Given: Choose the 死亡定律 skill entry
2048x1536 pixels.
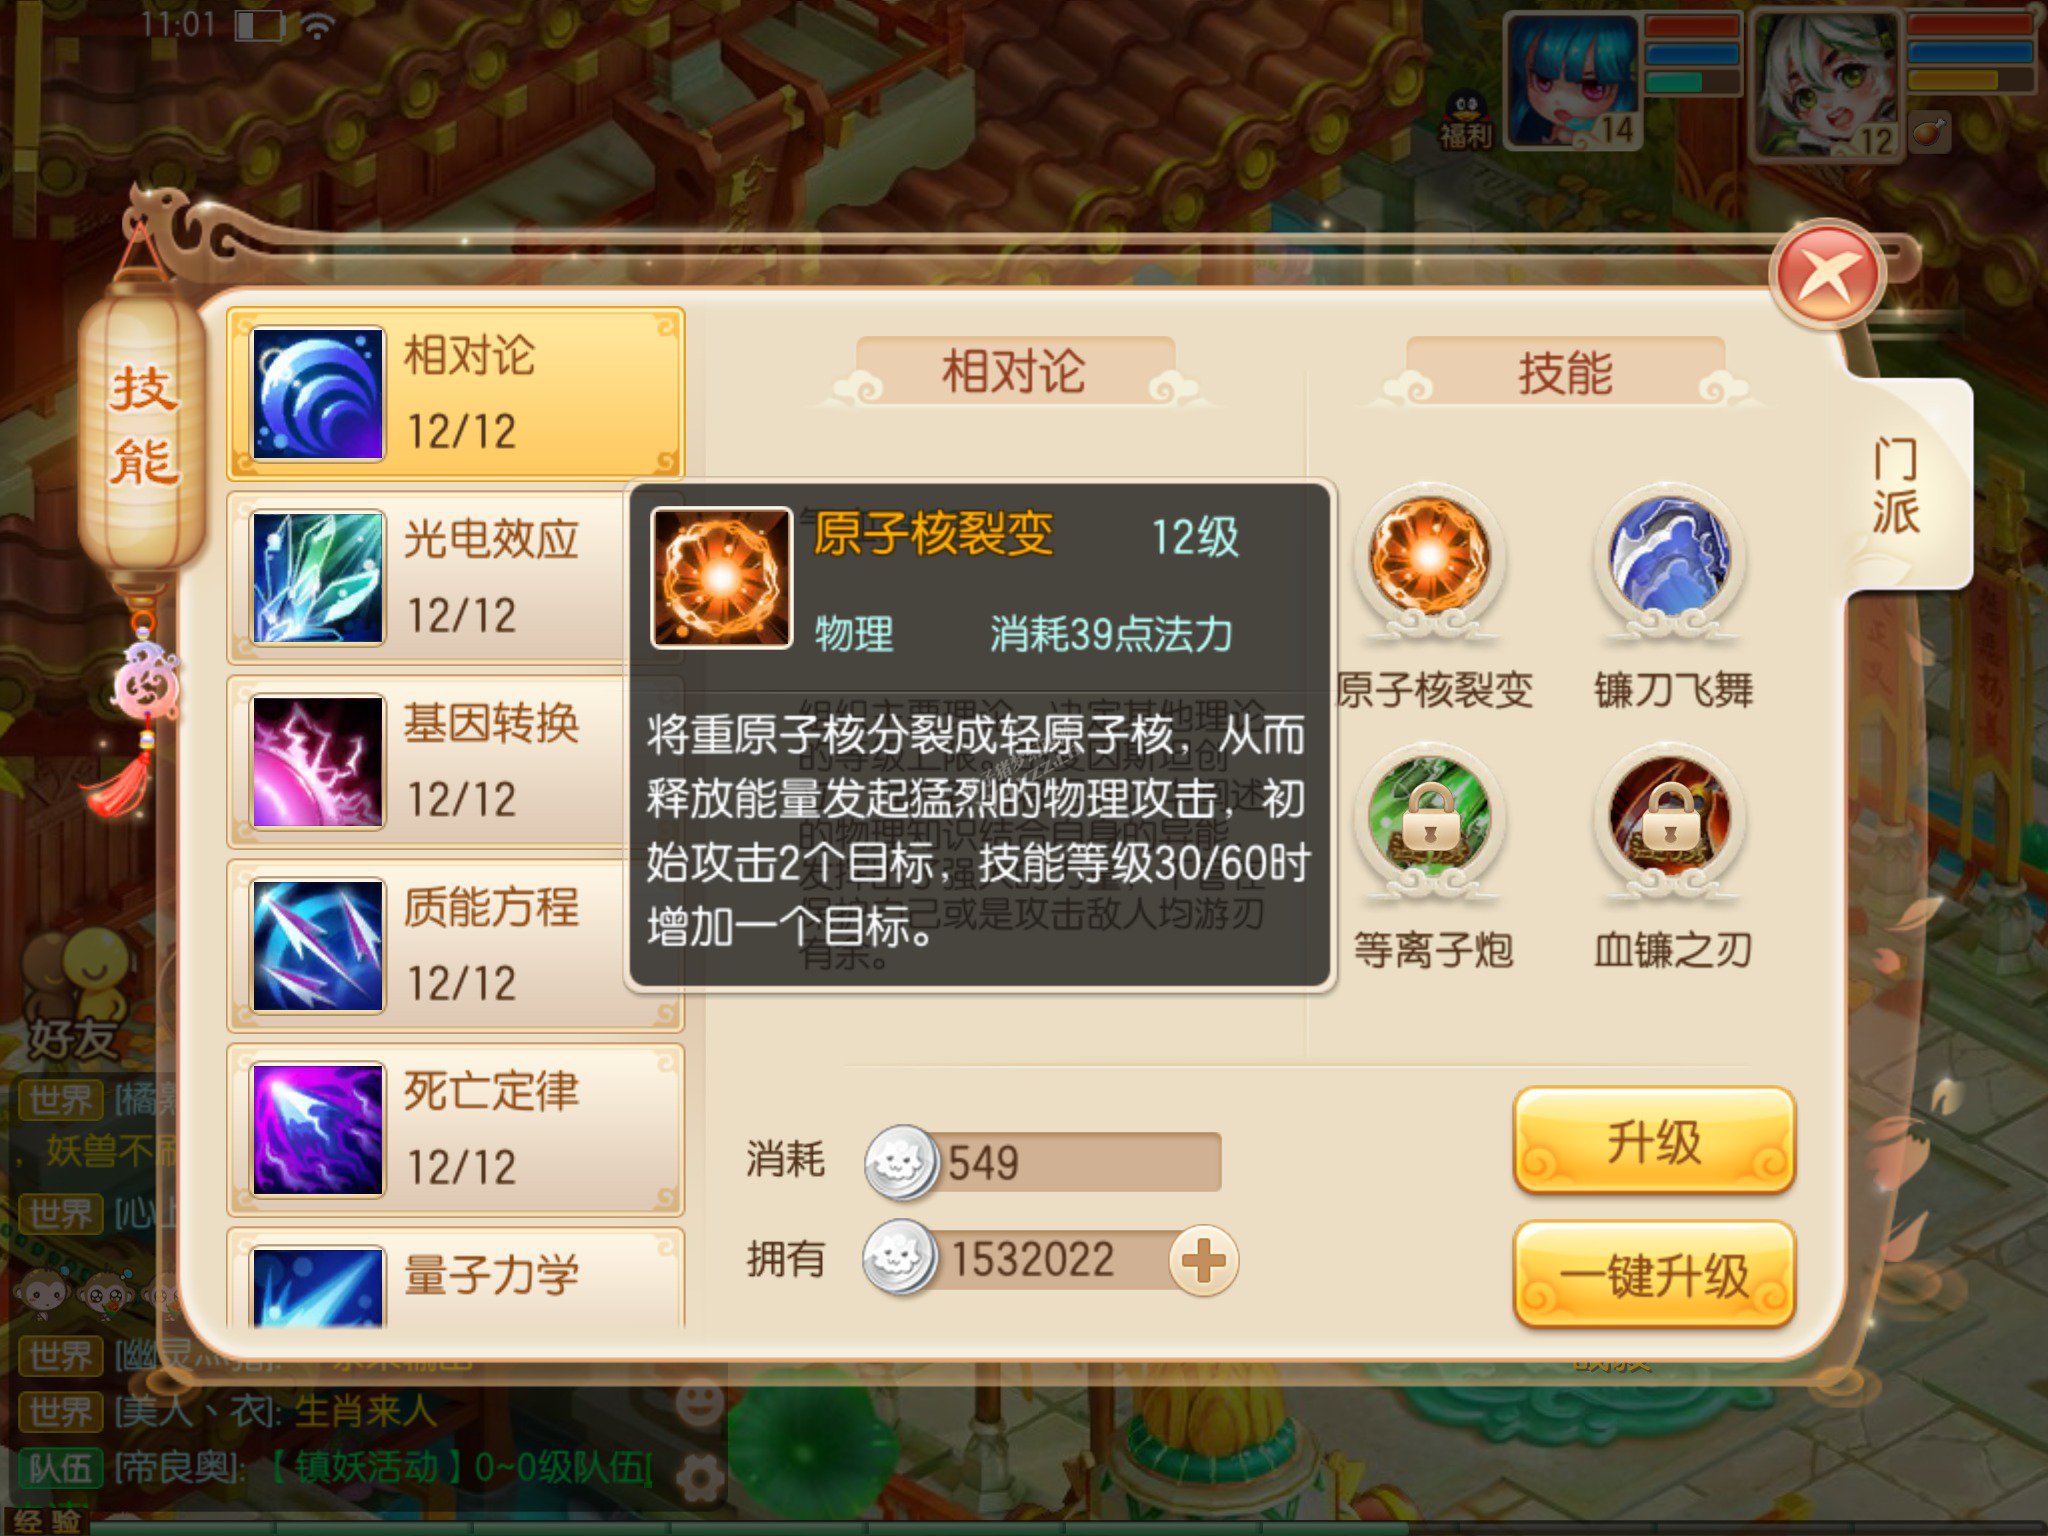Looking at the screenshot, I should 456,1130.
